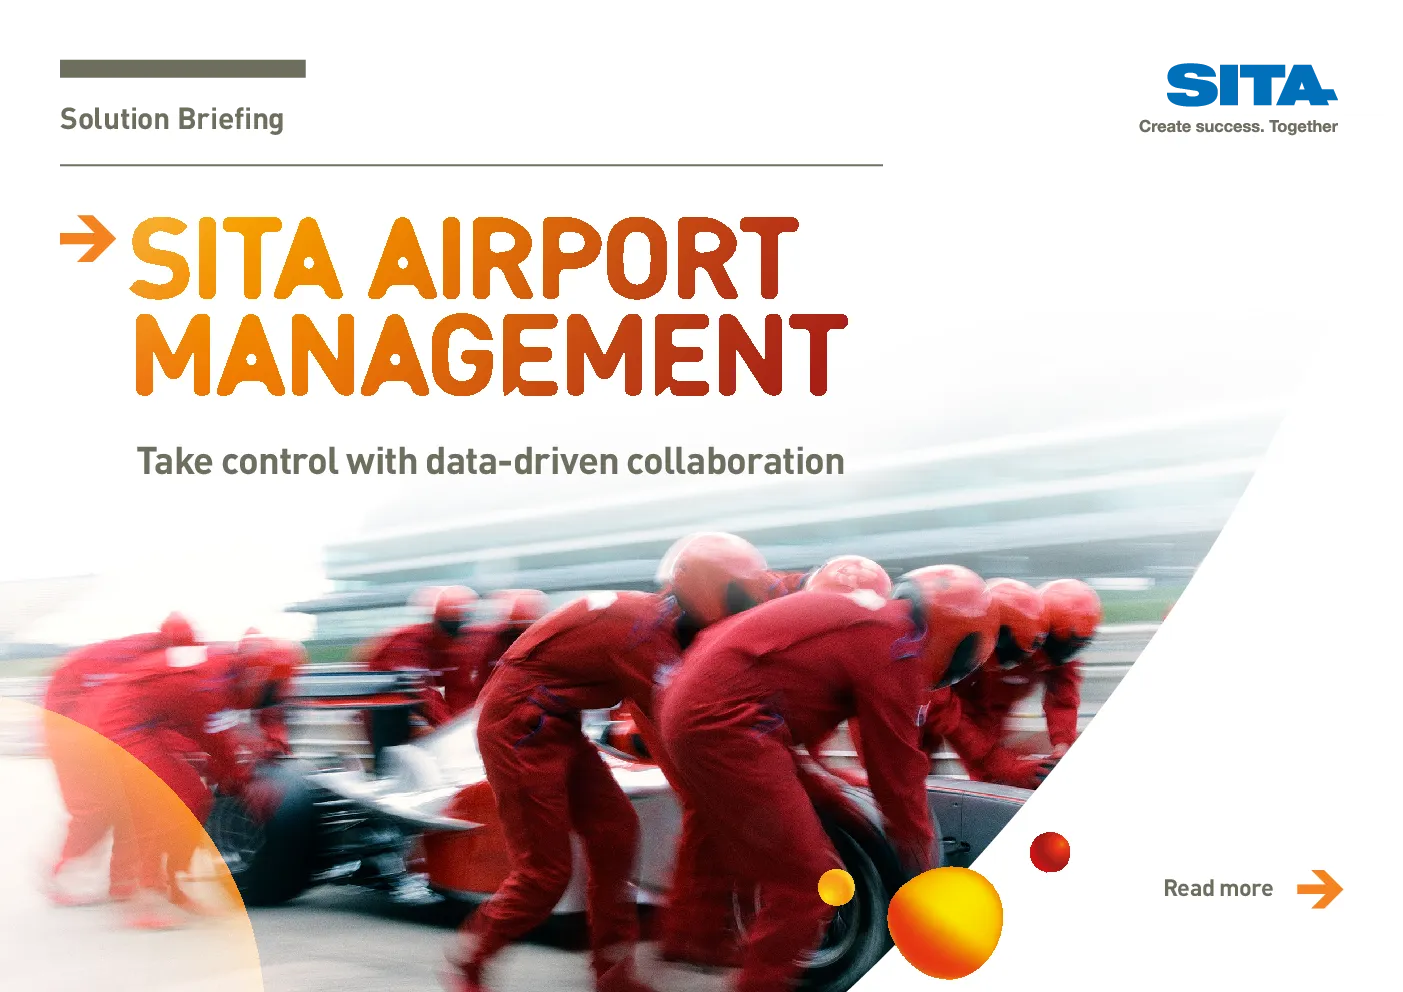This screenshot has width=1403, height=992.
Task: Select the 'Solution Briefing' heading text
Action: click(x=172, y=119)
